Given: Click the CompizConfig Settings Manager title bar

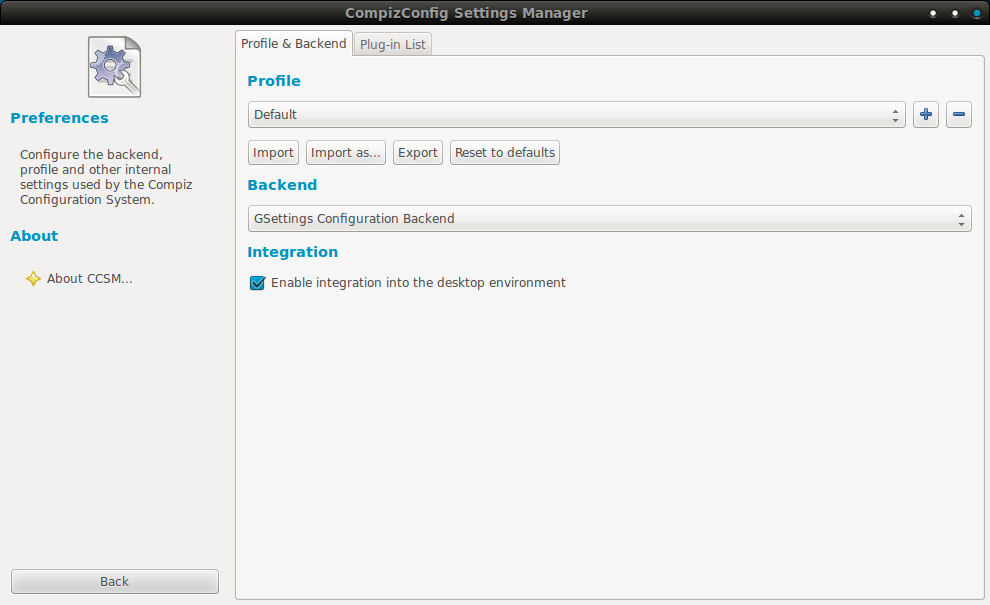Looking at the screenshot, I should pos(466,13).
